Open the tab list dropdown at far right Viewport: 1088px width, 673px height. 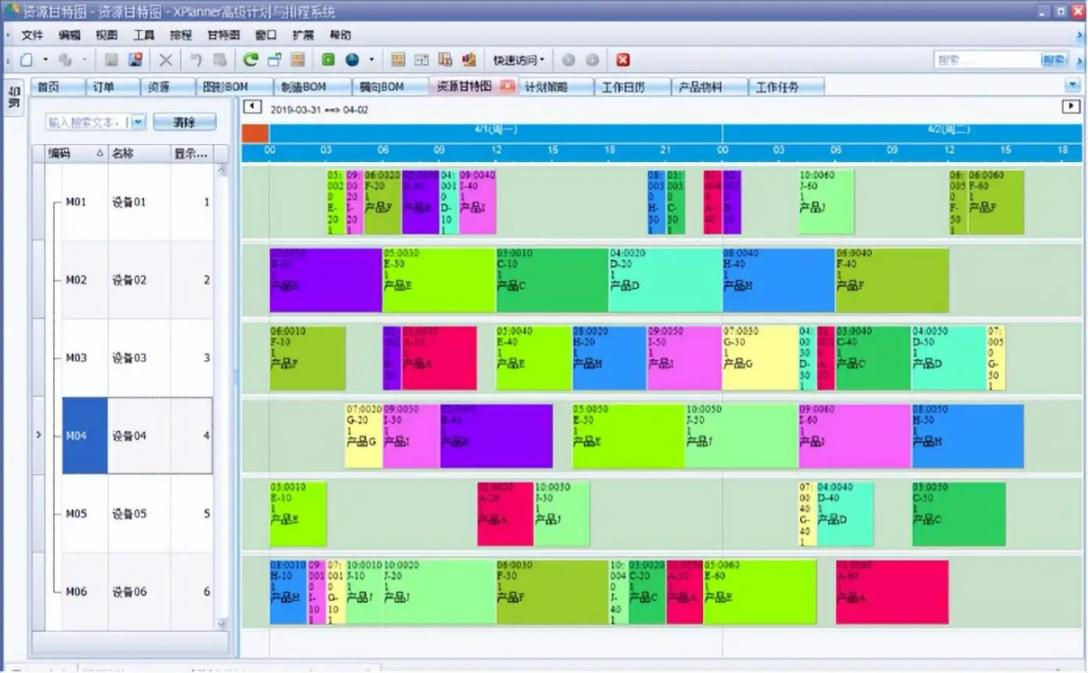point(1073,86)
